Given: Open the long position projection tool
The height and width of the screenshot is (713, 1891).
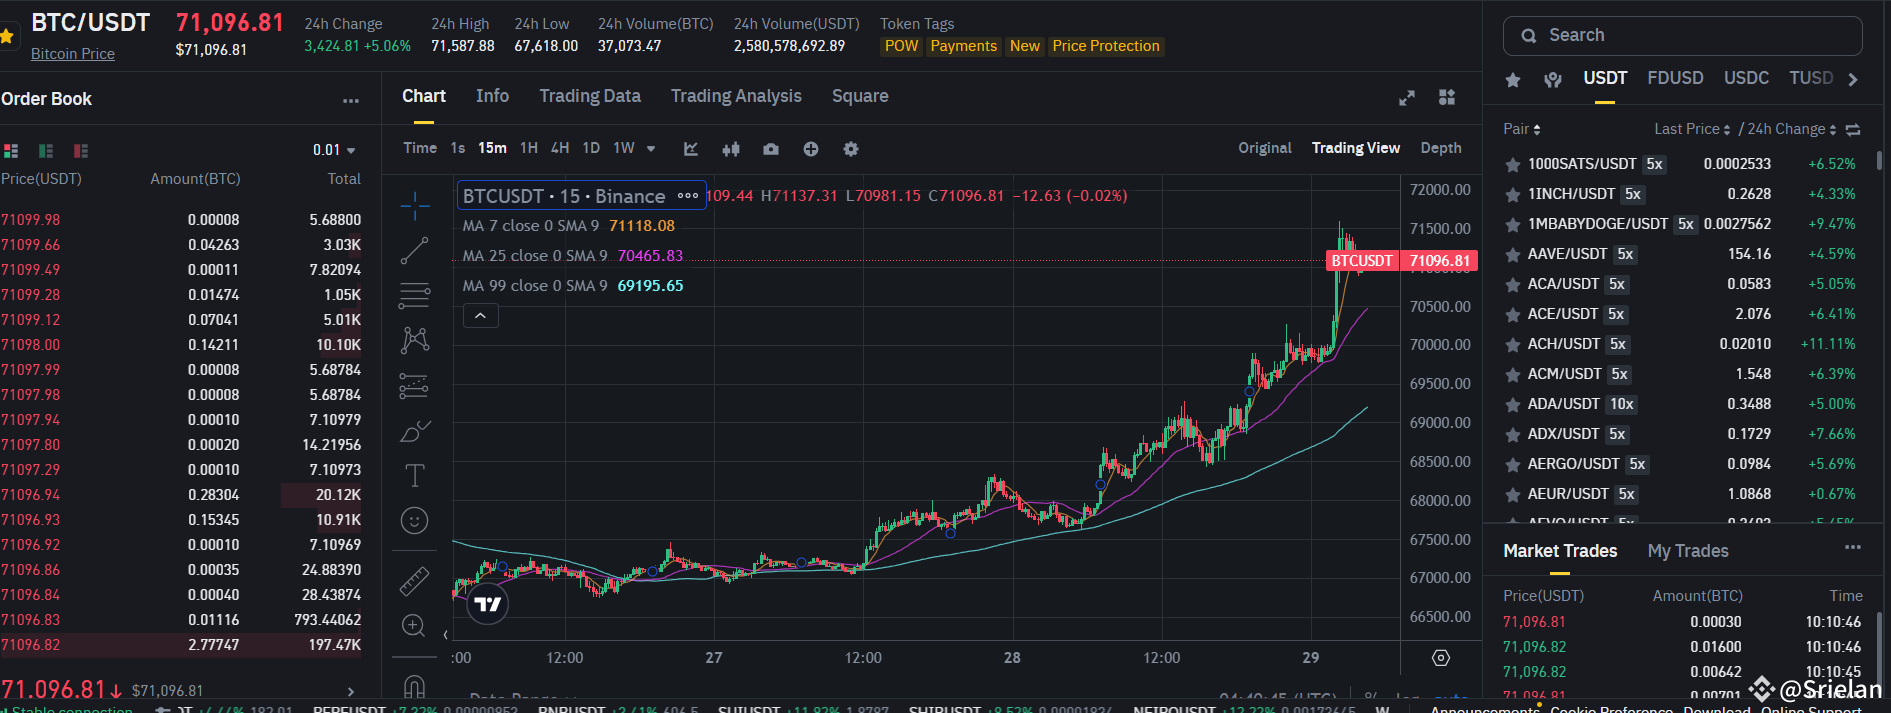Looking at the screenshot, I should pos(414,386).
